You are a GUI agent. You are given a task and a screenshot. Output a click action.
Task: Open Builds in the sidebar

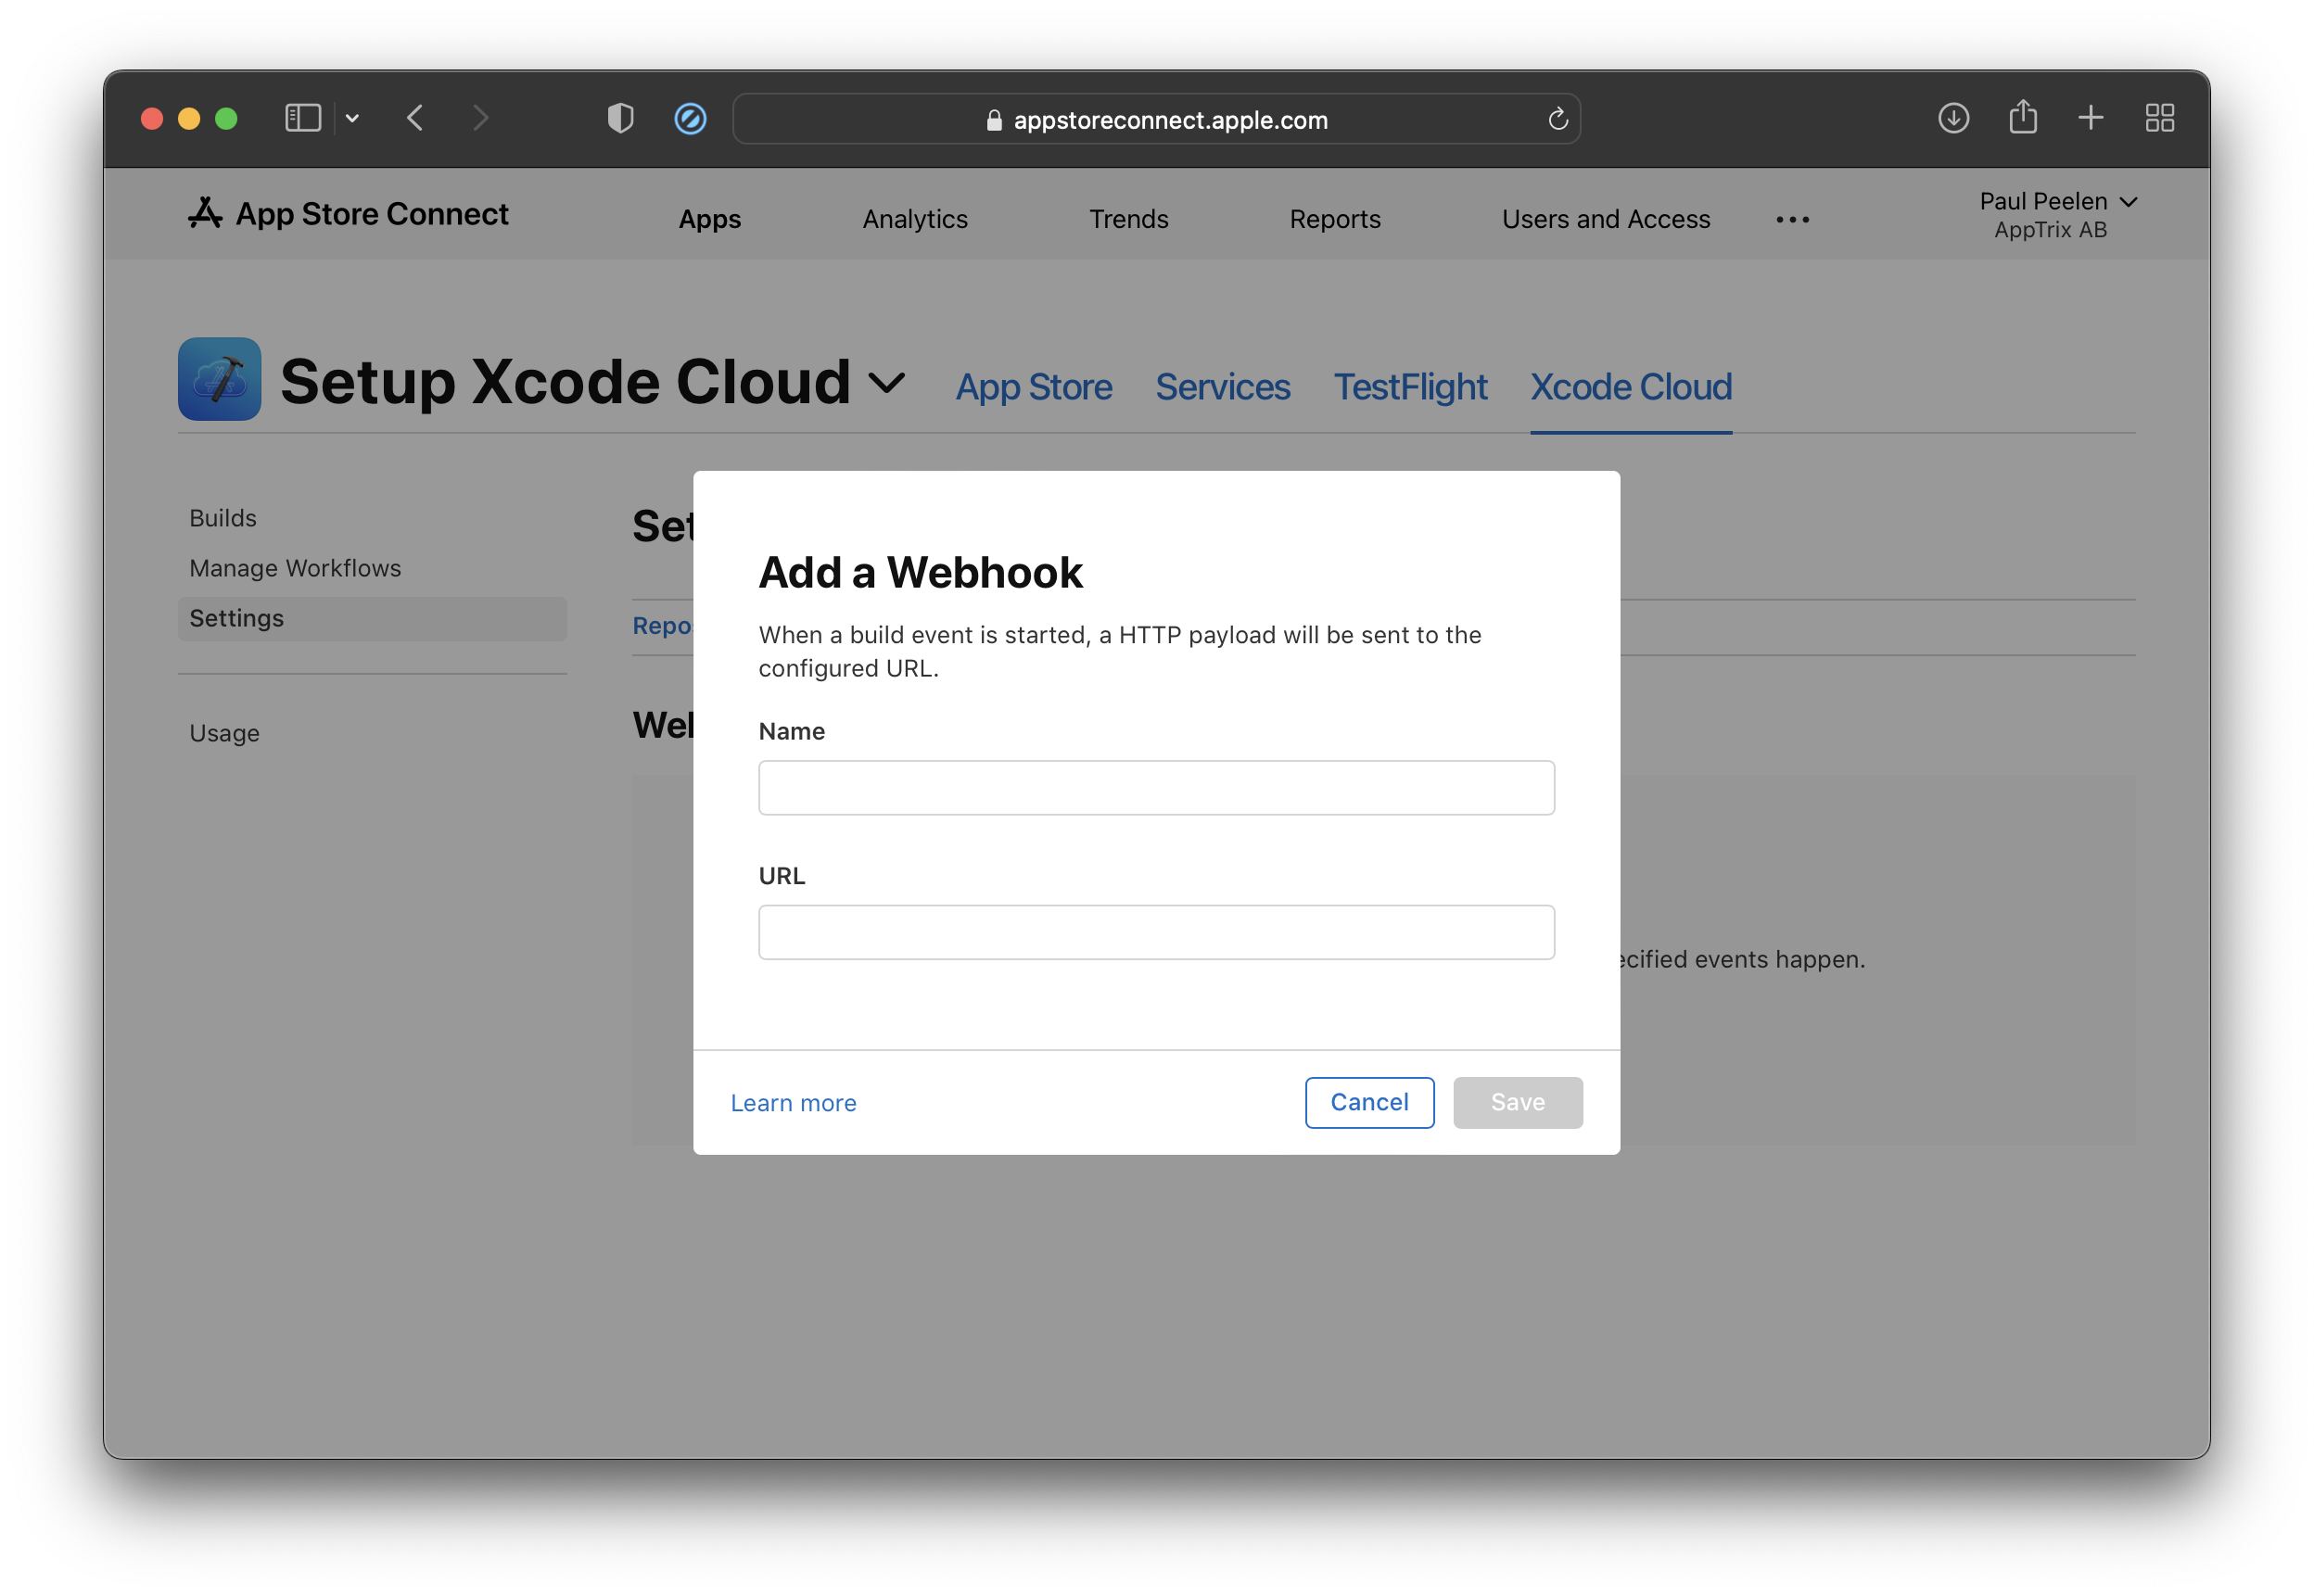click(223, 518)
